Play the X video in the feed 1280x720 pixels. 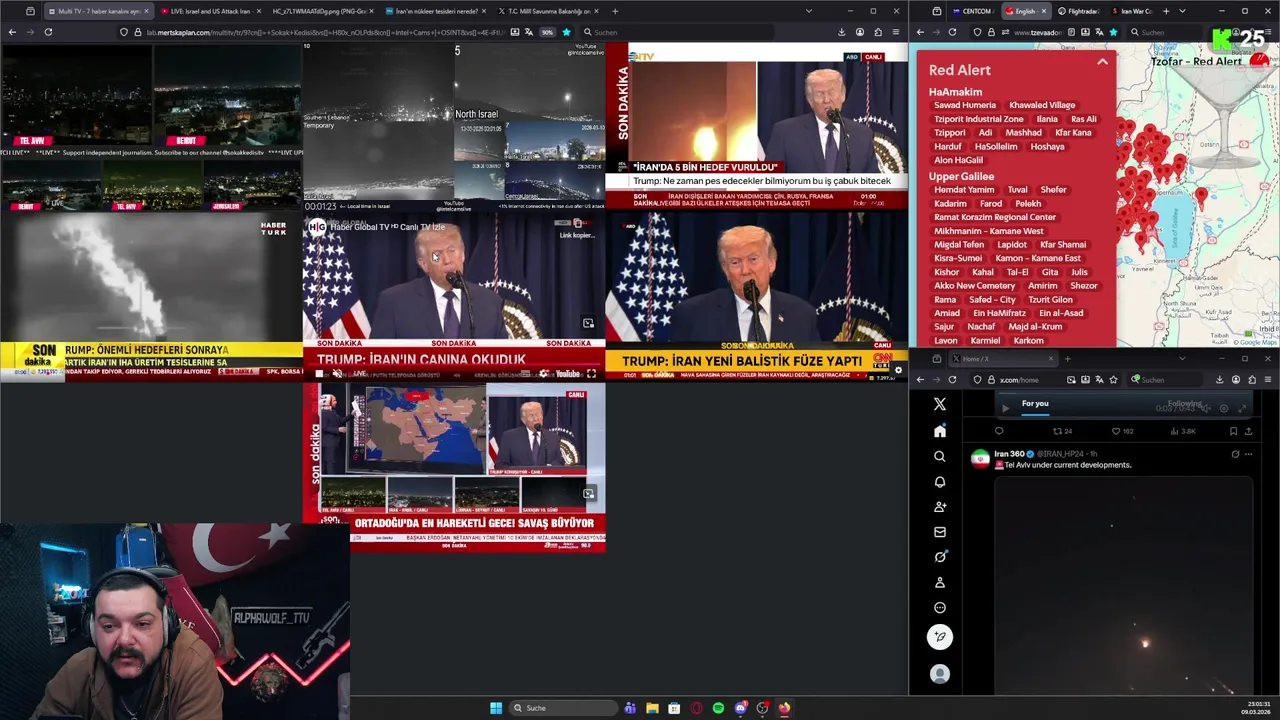[1005, 408]
